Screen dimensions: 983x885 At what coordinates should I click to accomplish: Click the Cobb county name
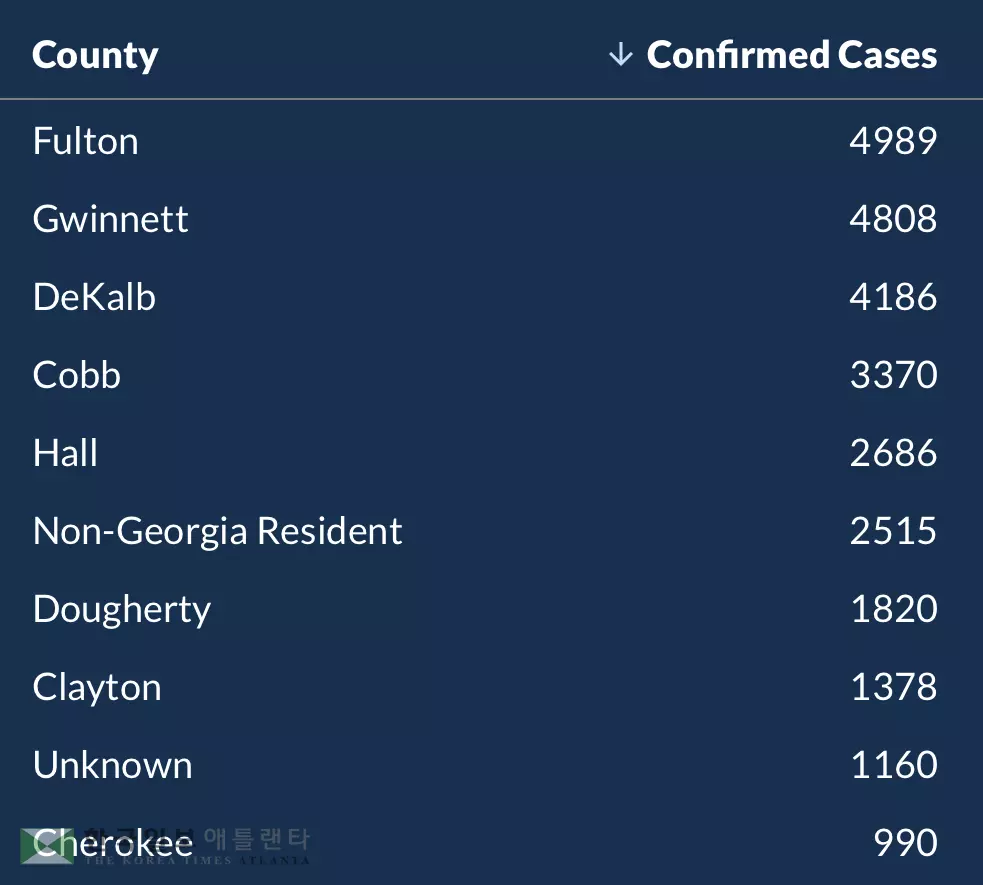pyautogui.click(x=77, y=375)
